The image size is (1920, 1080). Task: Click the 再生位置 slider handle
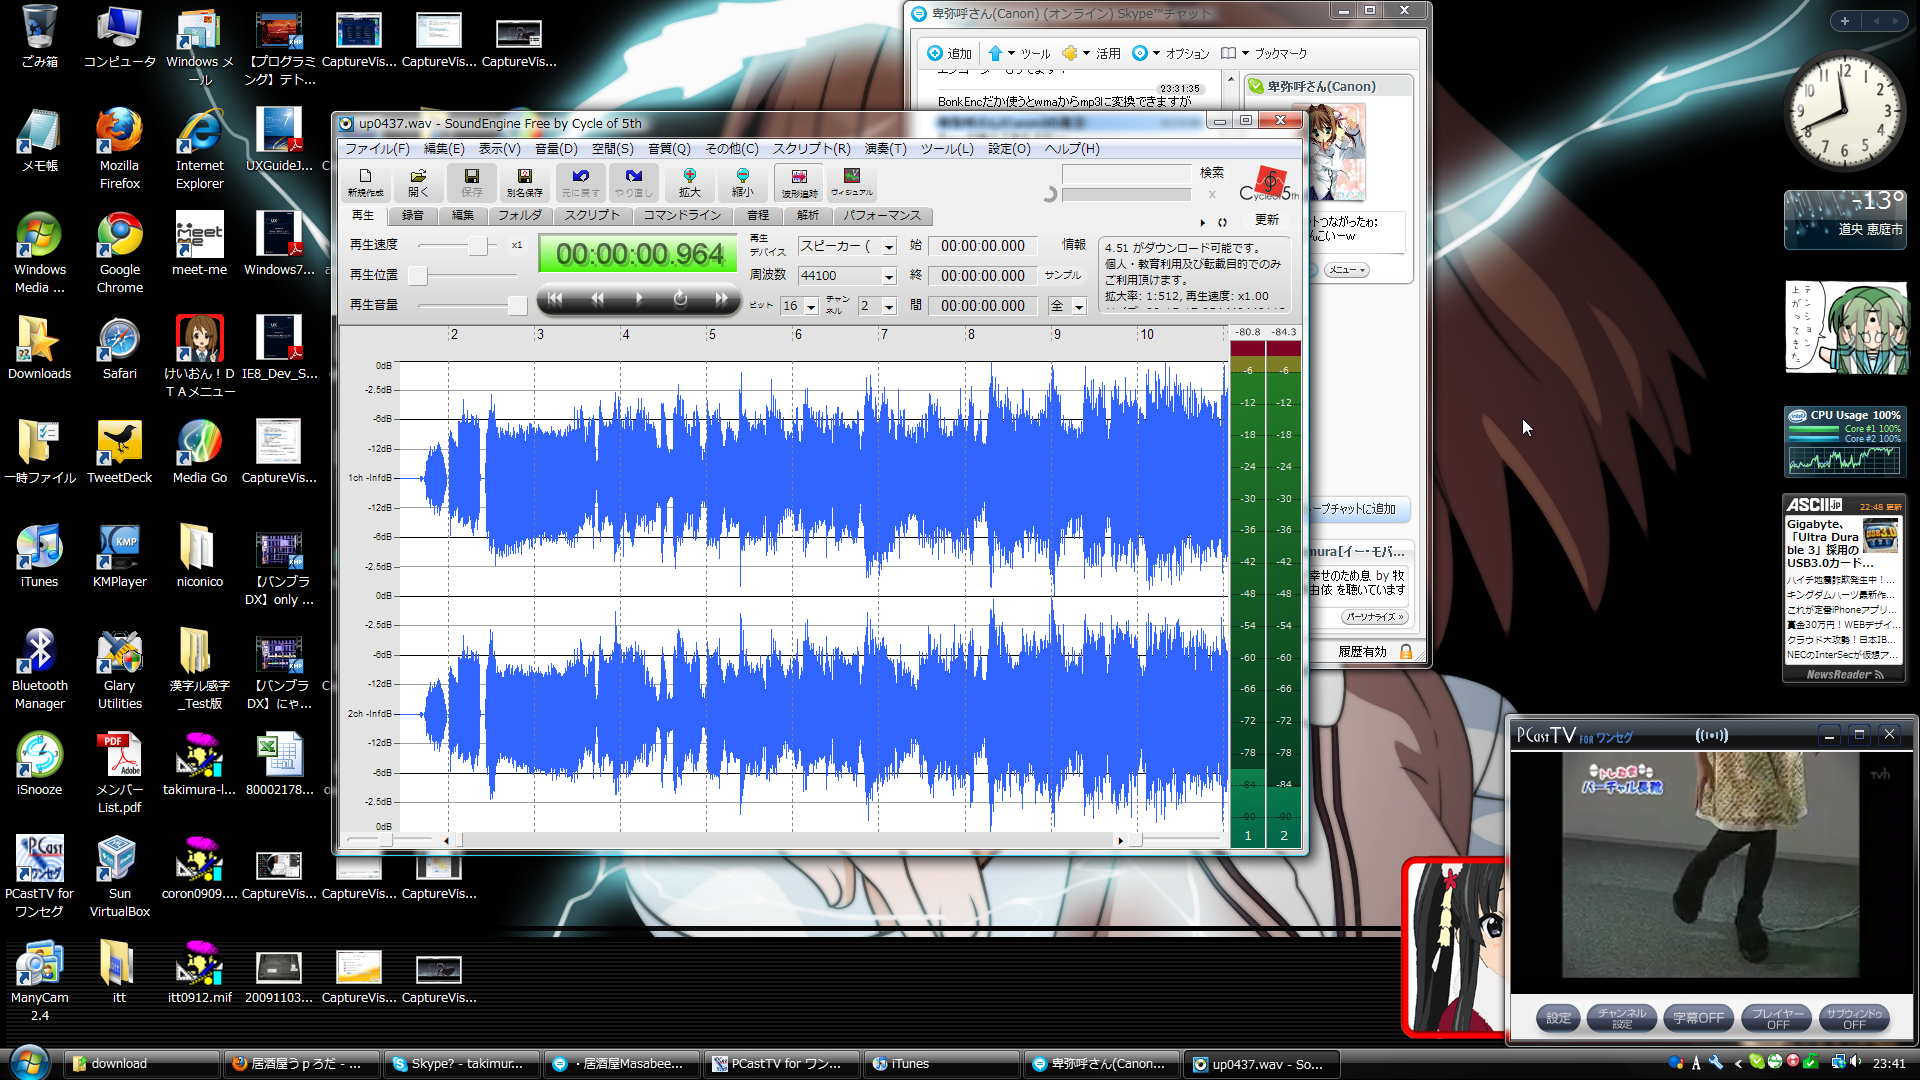[418, 275]
